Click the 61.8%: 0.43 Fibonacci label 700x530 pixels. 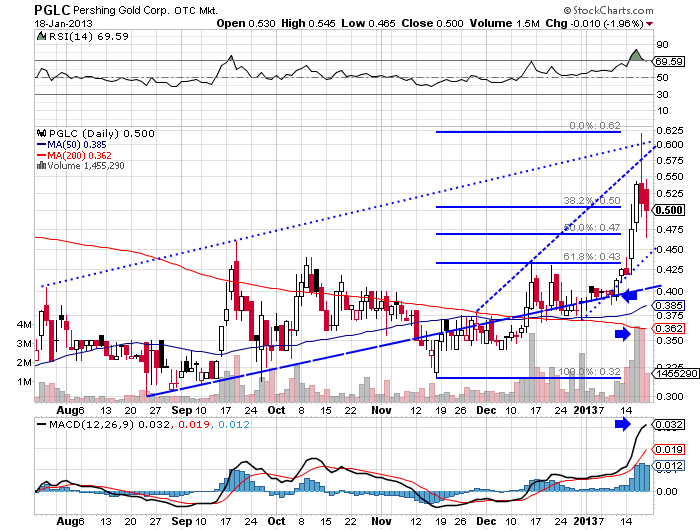pos(592,256)
